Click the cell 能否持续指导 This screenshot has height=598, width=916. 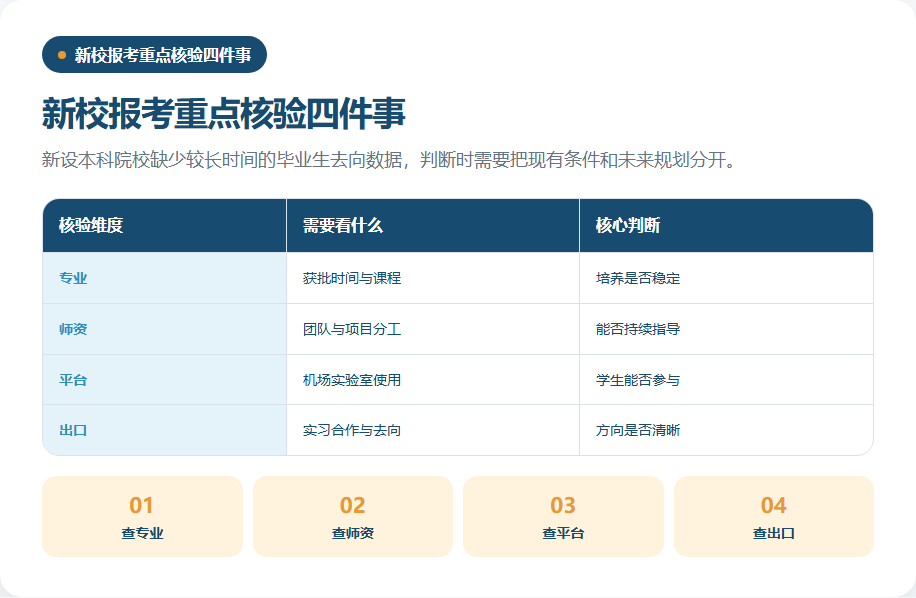tap(726, 329)
